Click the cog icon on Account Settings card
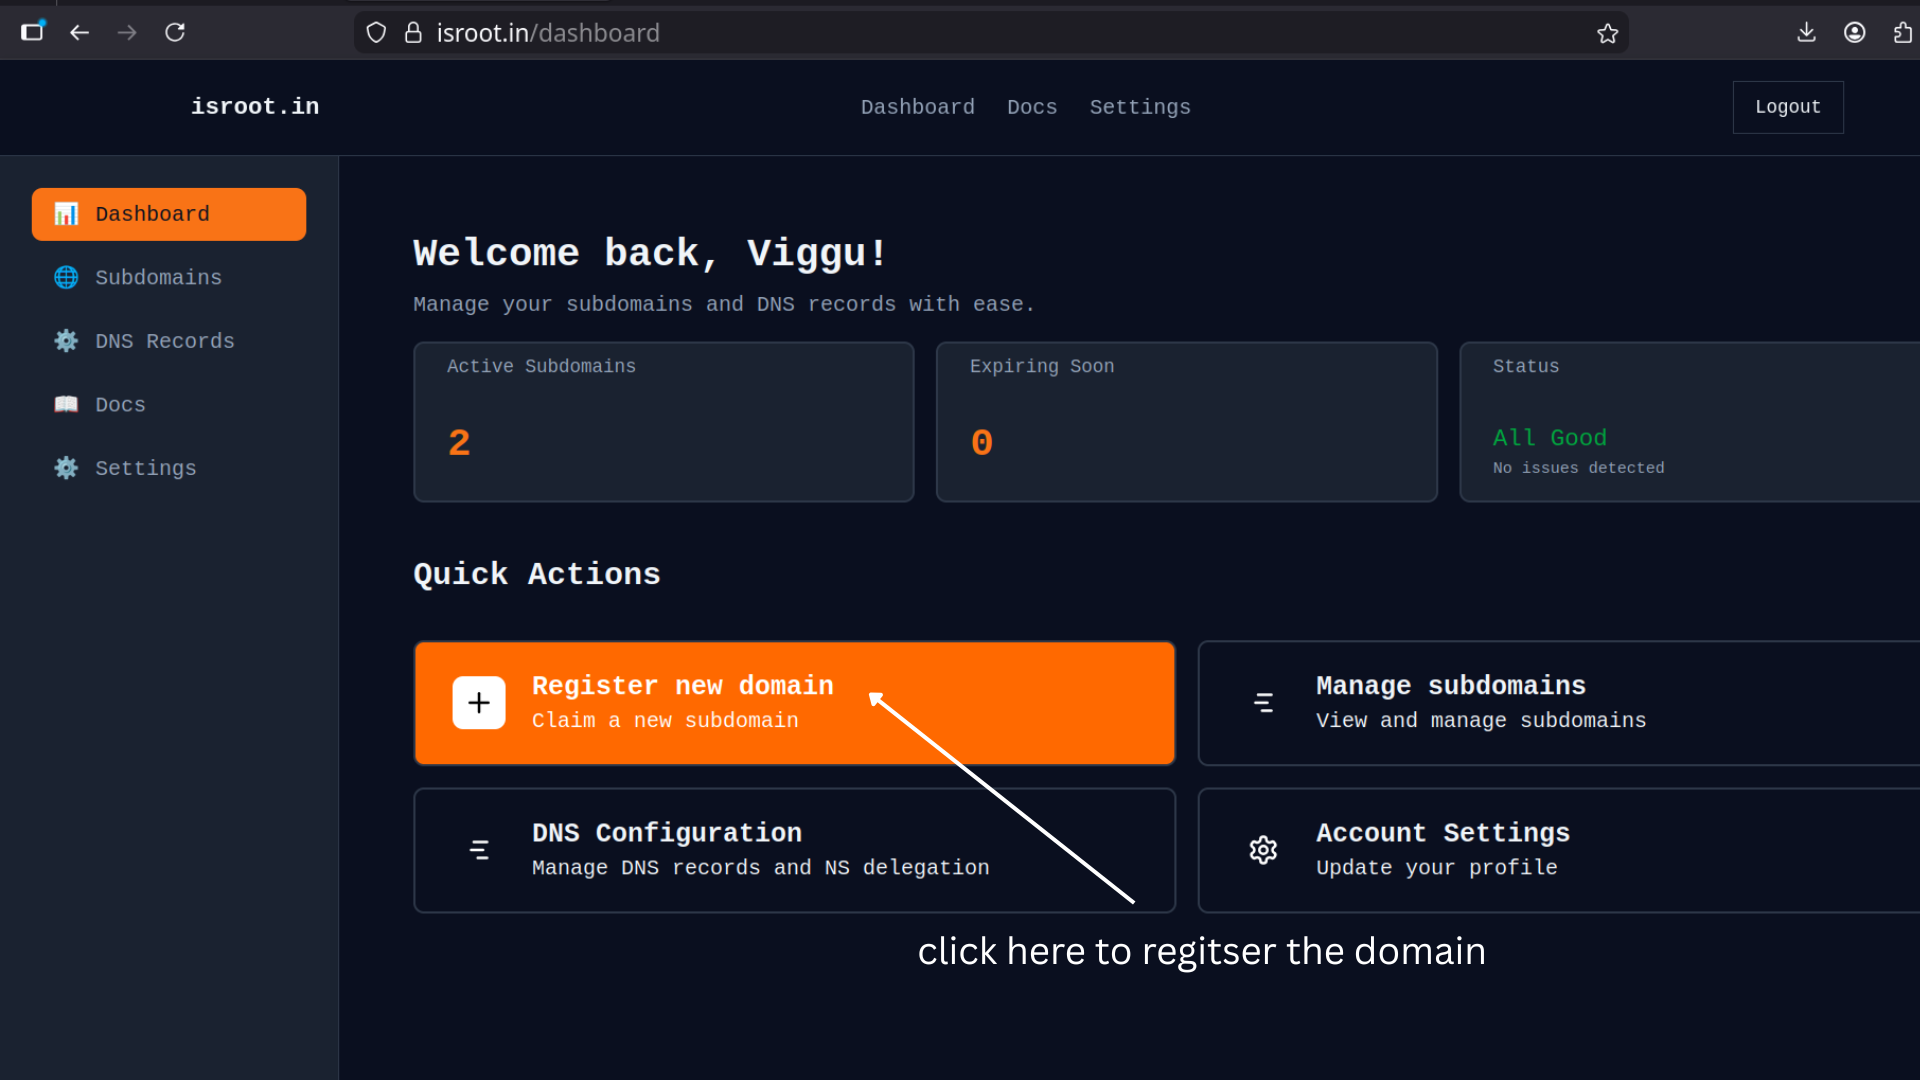 [x=1263, y=850]
